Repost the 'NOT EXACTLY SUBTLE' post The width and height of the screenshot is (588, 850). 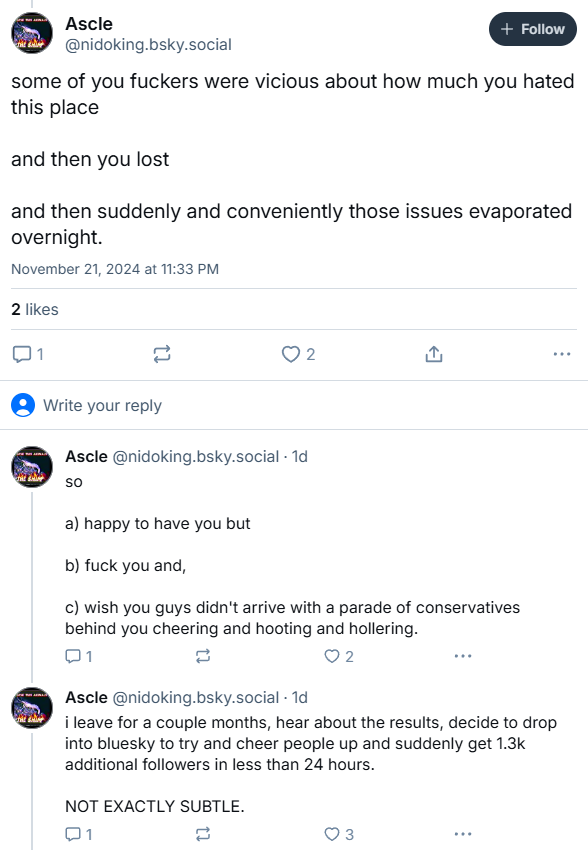tap(203, 834)
